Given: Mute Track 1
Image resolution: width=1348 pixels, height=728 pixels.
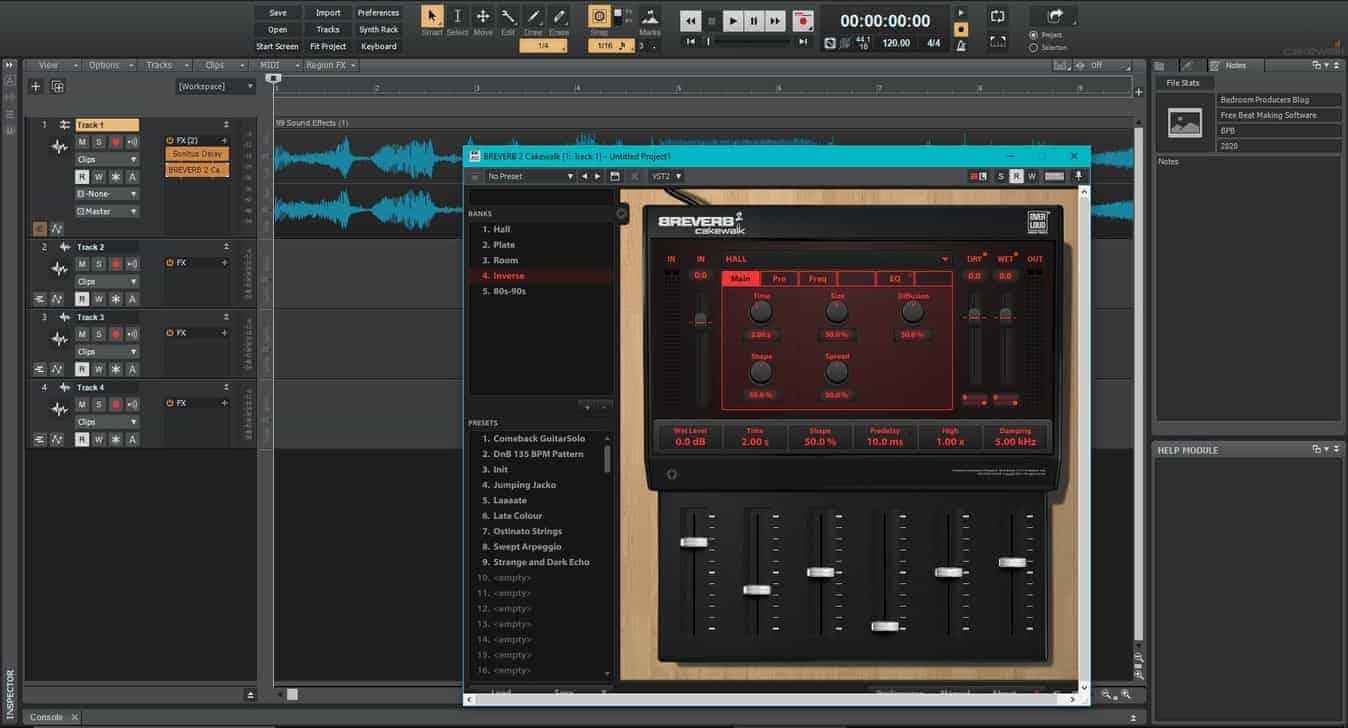Looking at the screenshot, I should click(83, 142).
